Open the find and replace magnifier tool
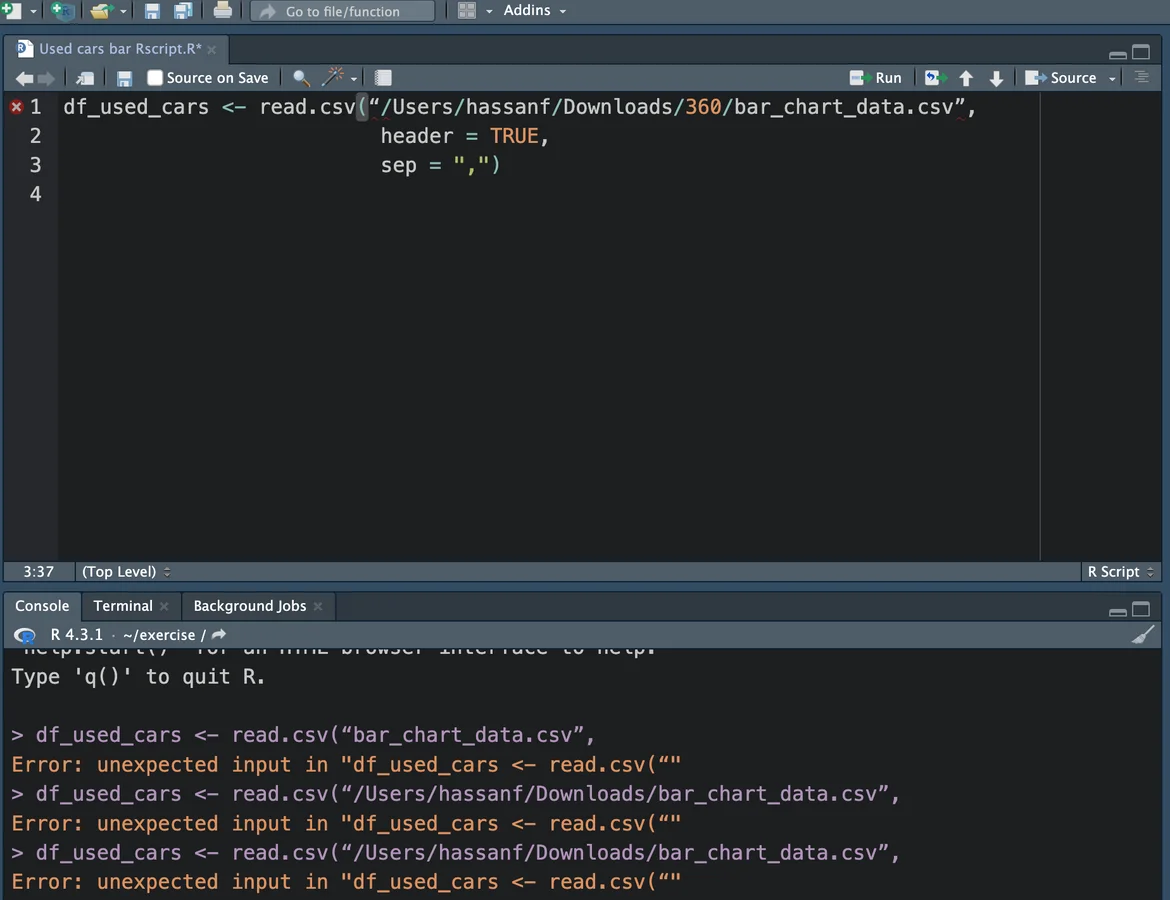The width and height of the screenshot is (1170, 900). tap(300, 78)
